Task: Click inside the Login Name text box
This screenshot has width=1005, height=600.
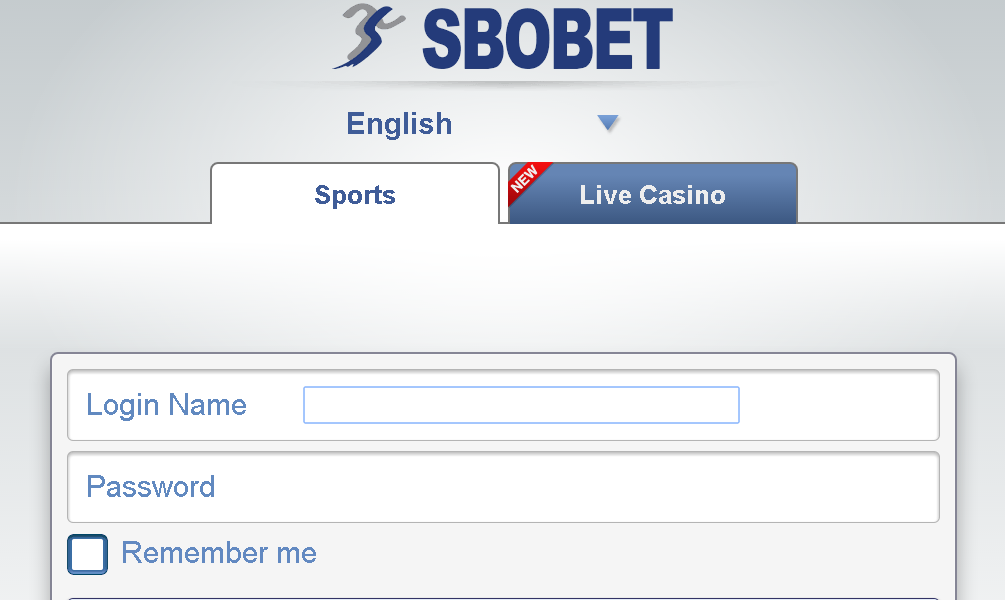Action: (521, 405)
